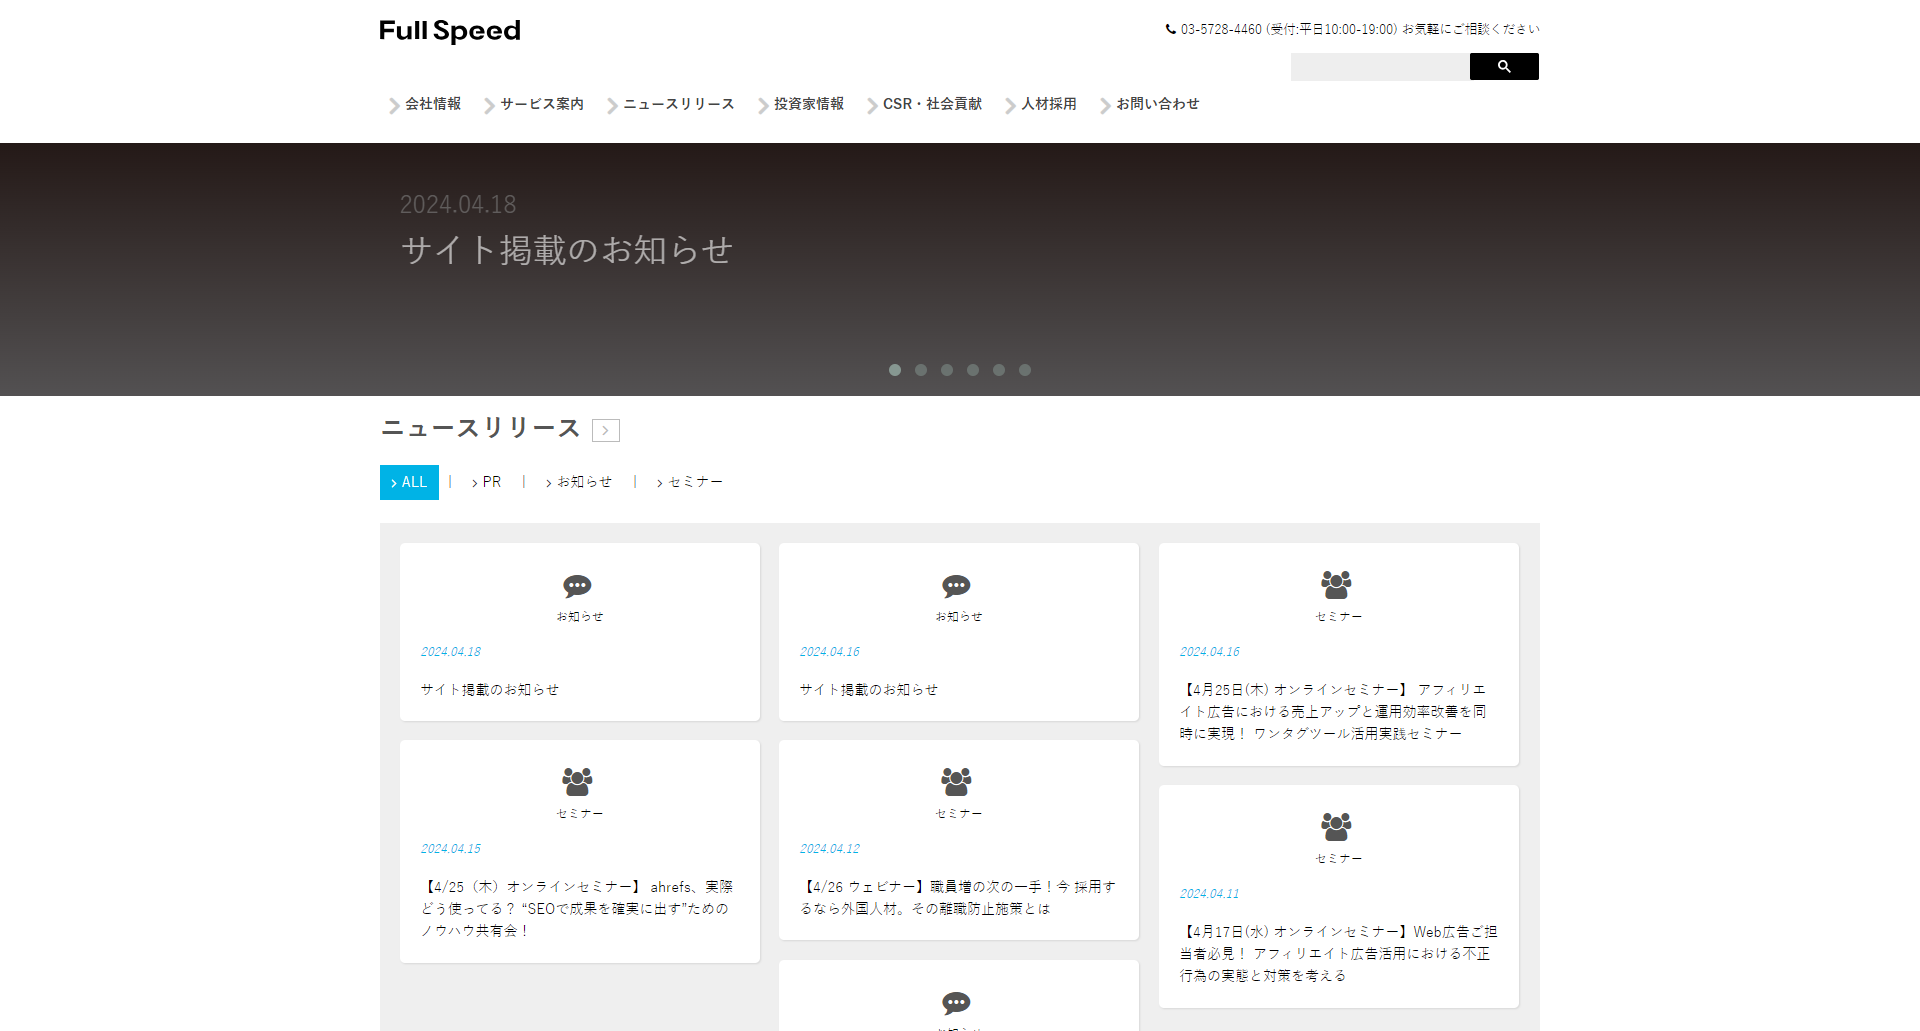This screenshot has width=1920, height=1031.
Task: Click the chevron before 会社情報
Action: [394, 105]
